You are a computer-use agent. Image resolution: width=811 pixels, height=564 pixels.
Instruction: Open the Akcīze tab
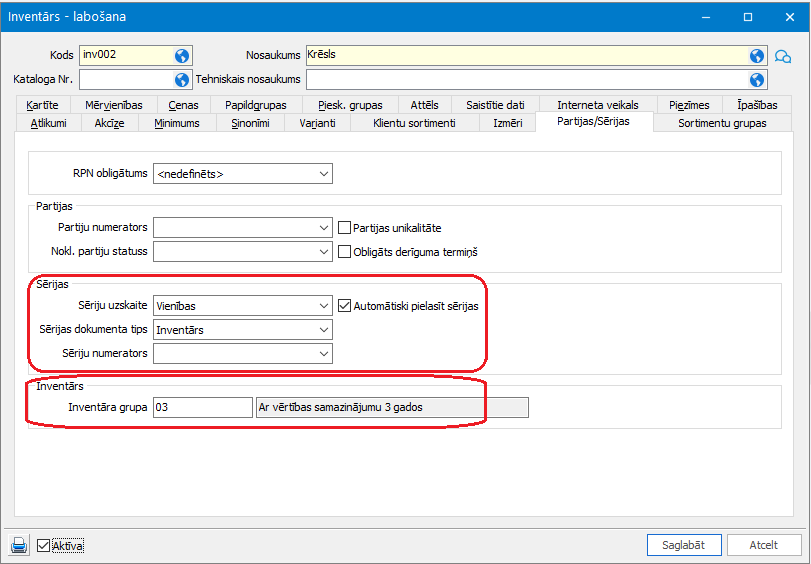109,123
